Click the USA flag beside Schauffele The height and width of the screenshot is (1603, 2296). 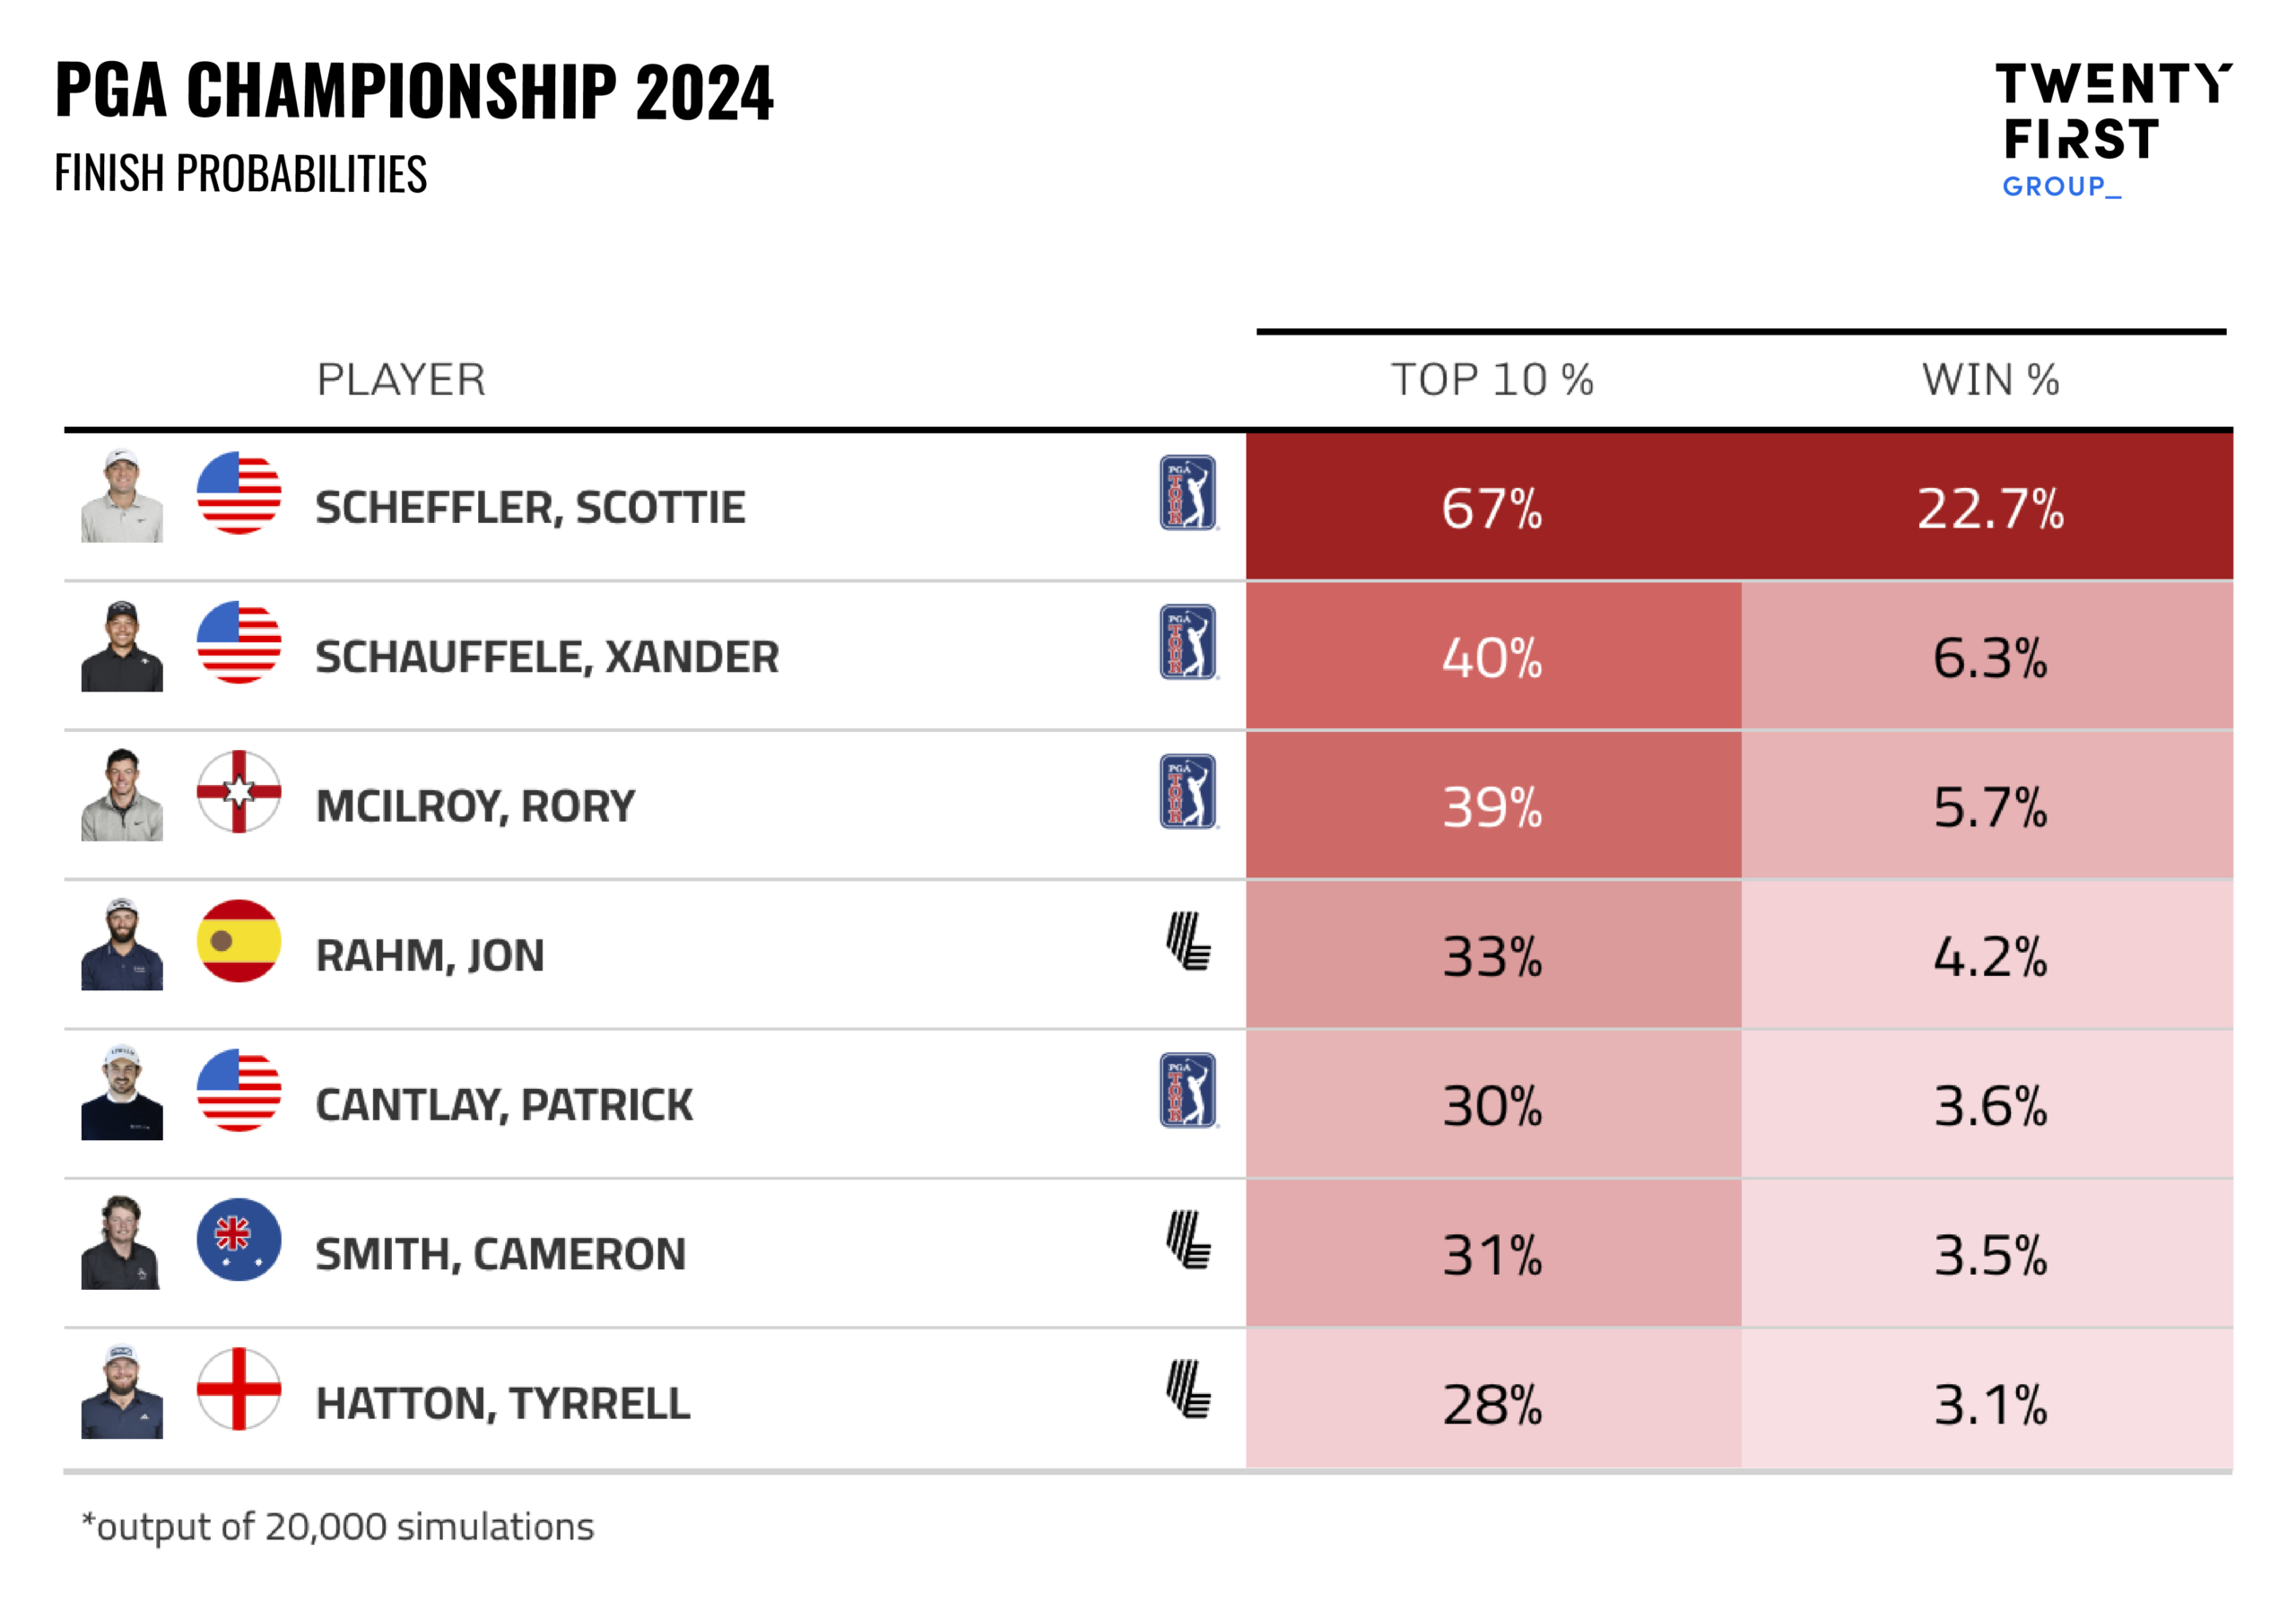239,642
